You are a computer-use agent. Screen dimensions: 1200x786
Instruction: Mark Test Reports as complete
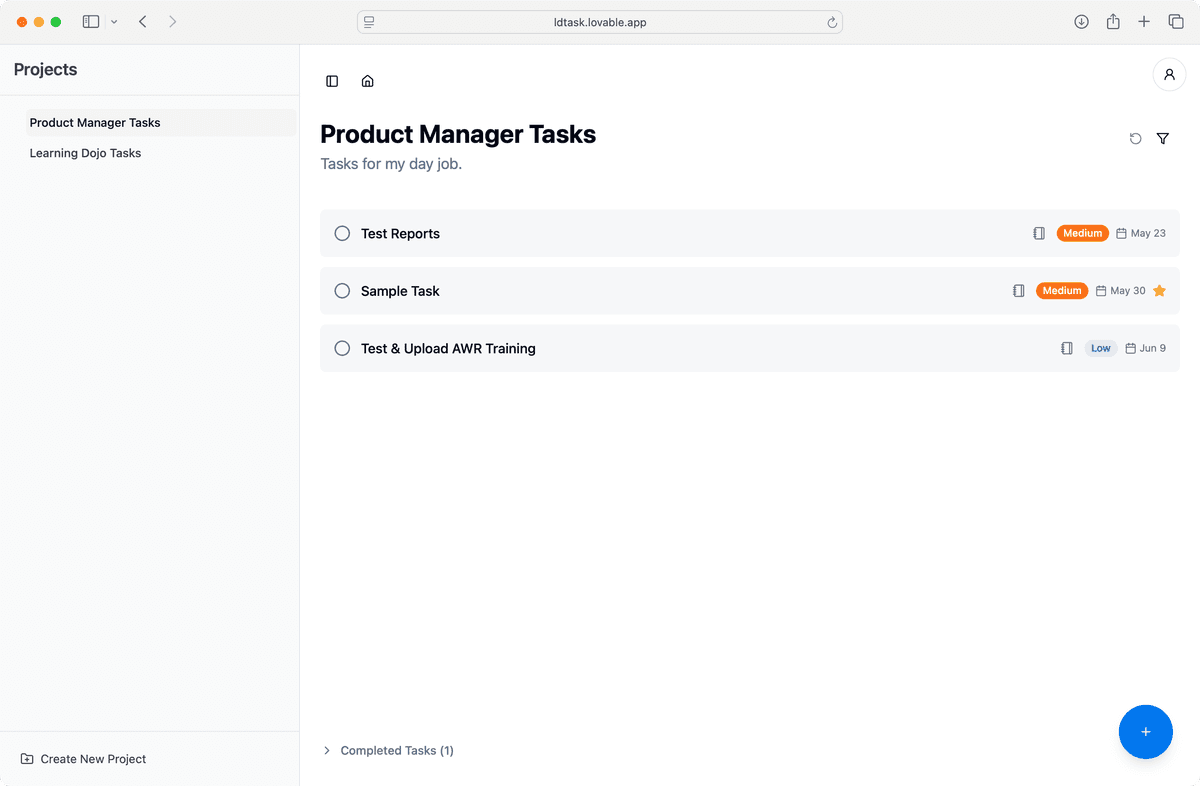(342, 233)
